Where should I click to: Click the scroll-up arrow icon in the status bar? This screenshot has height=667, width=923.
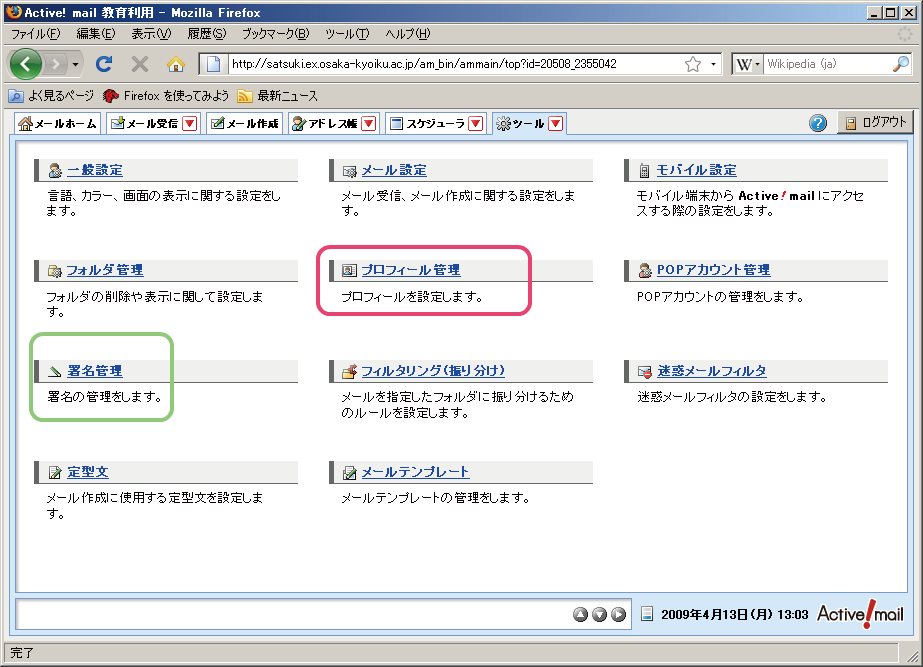pyautogui.click(x=581, y=614)
